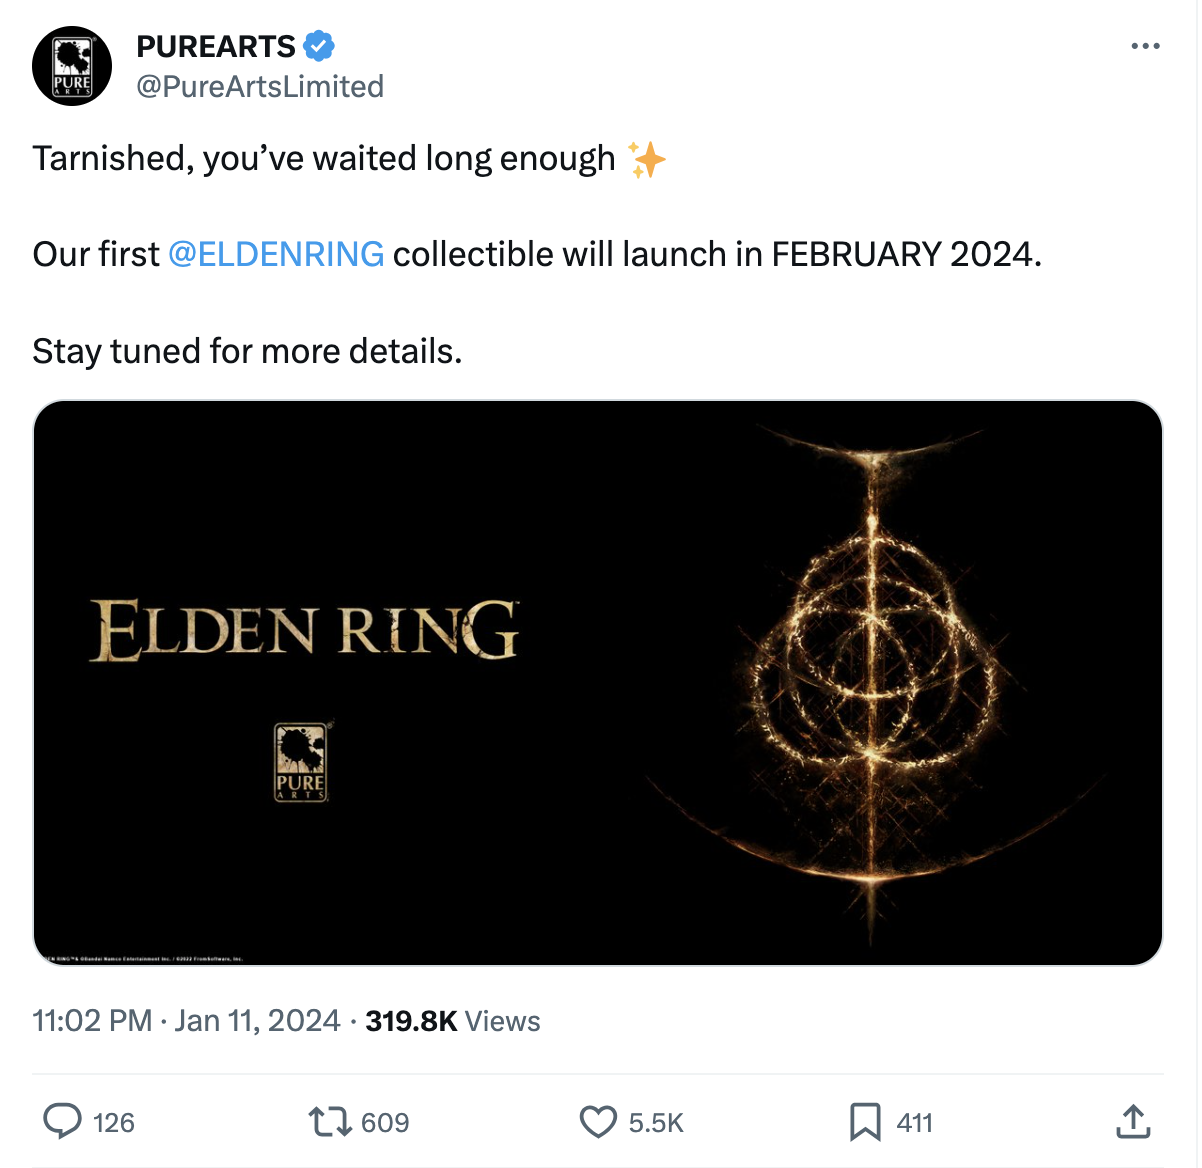The image size is (1202, 1168).
Task: Follow the @ELDENRING mention link
Action: click(276, 254)
